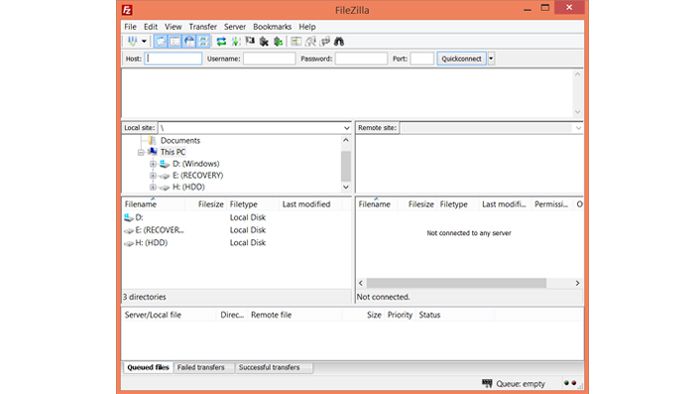Image resolution: width=700 pixels, height=394 pixels.
Task: Open the Local site path dropdown
Action: 346,128
